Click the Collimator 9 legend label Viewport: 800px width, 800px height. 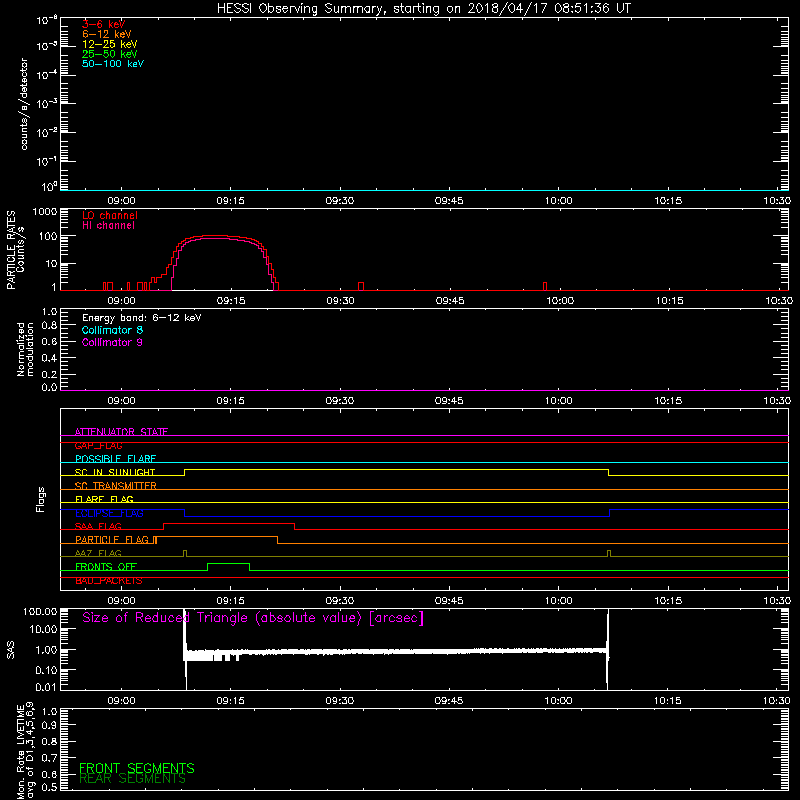[x=112, y=342]
